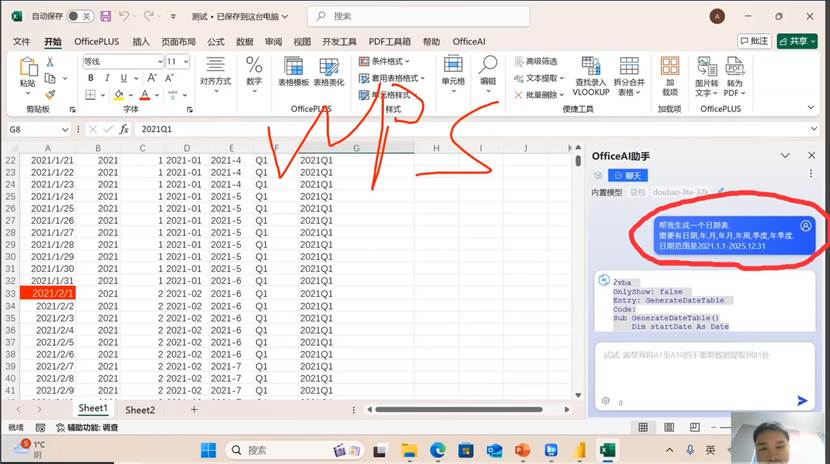Click the horizontal scrollbar thumb
The image size is (830, 464).
(x=458, y=410)
